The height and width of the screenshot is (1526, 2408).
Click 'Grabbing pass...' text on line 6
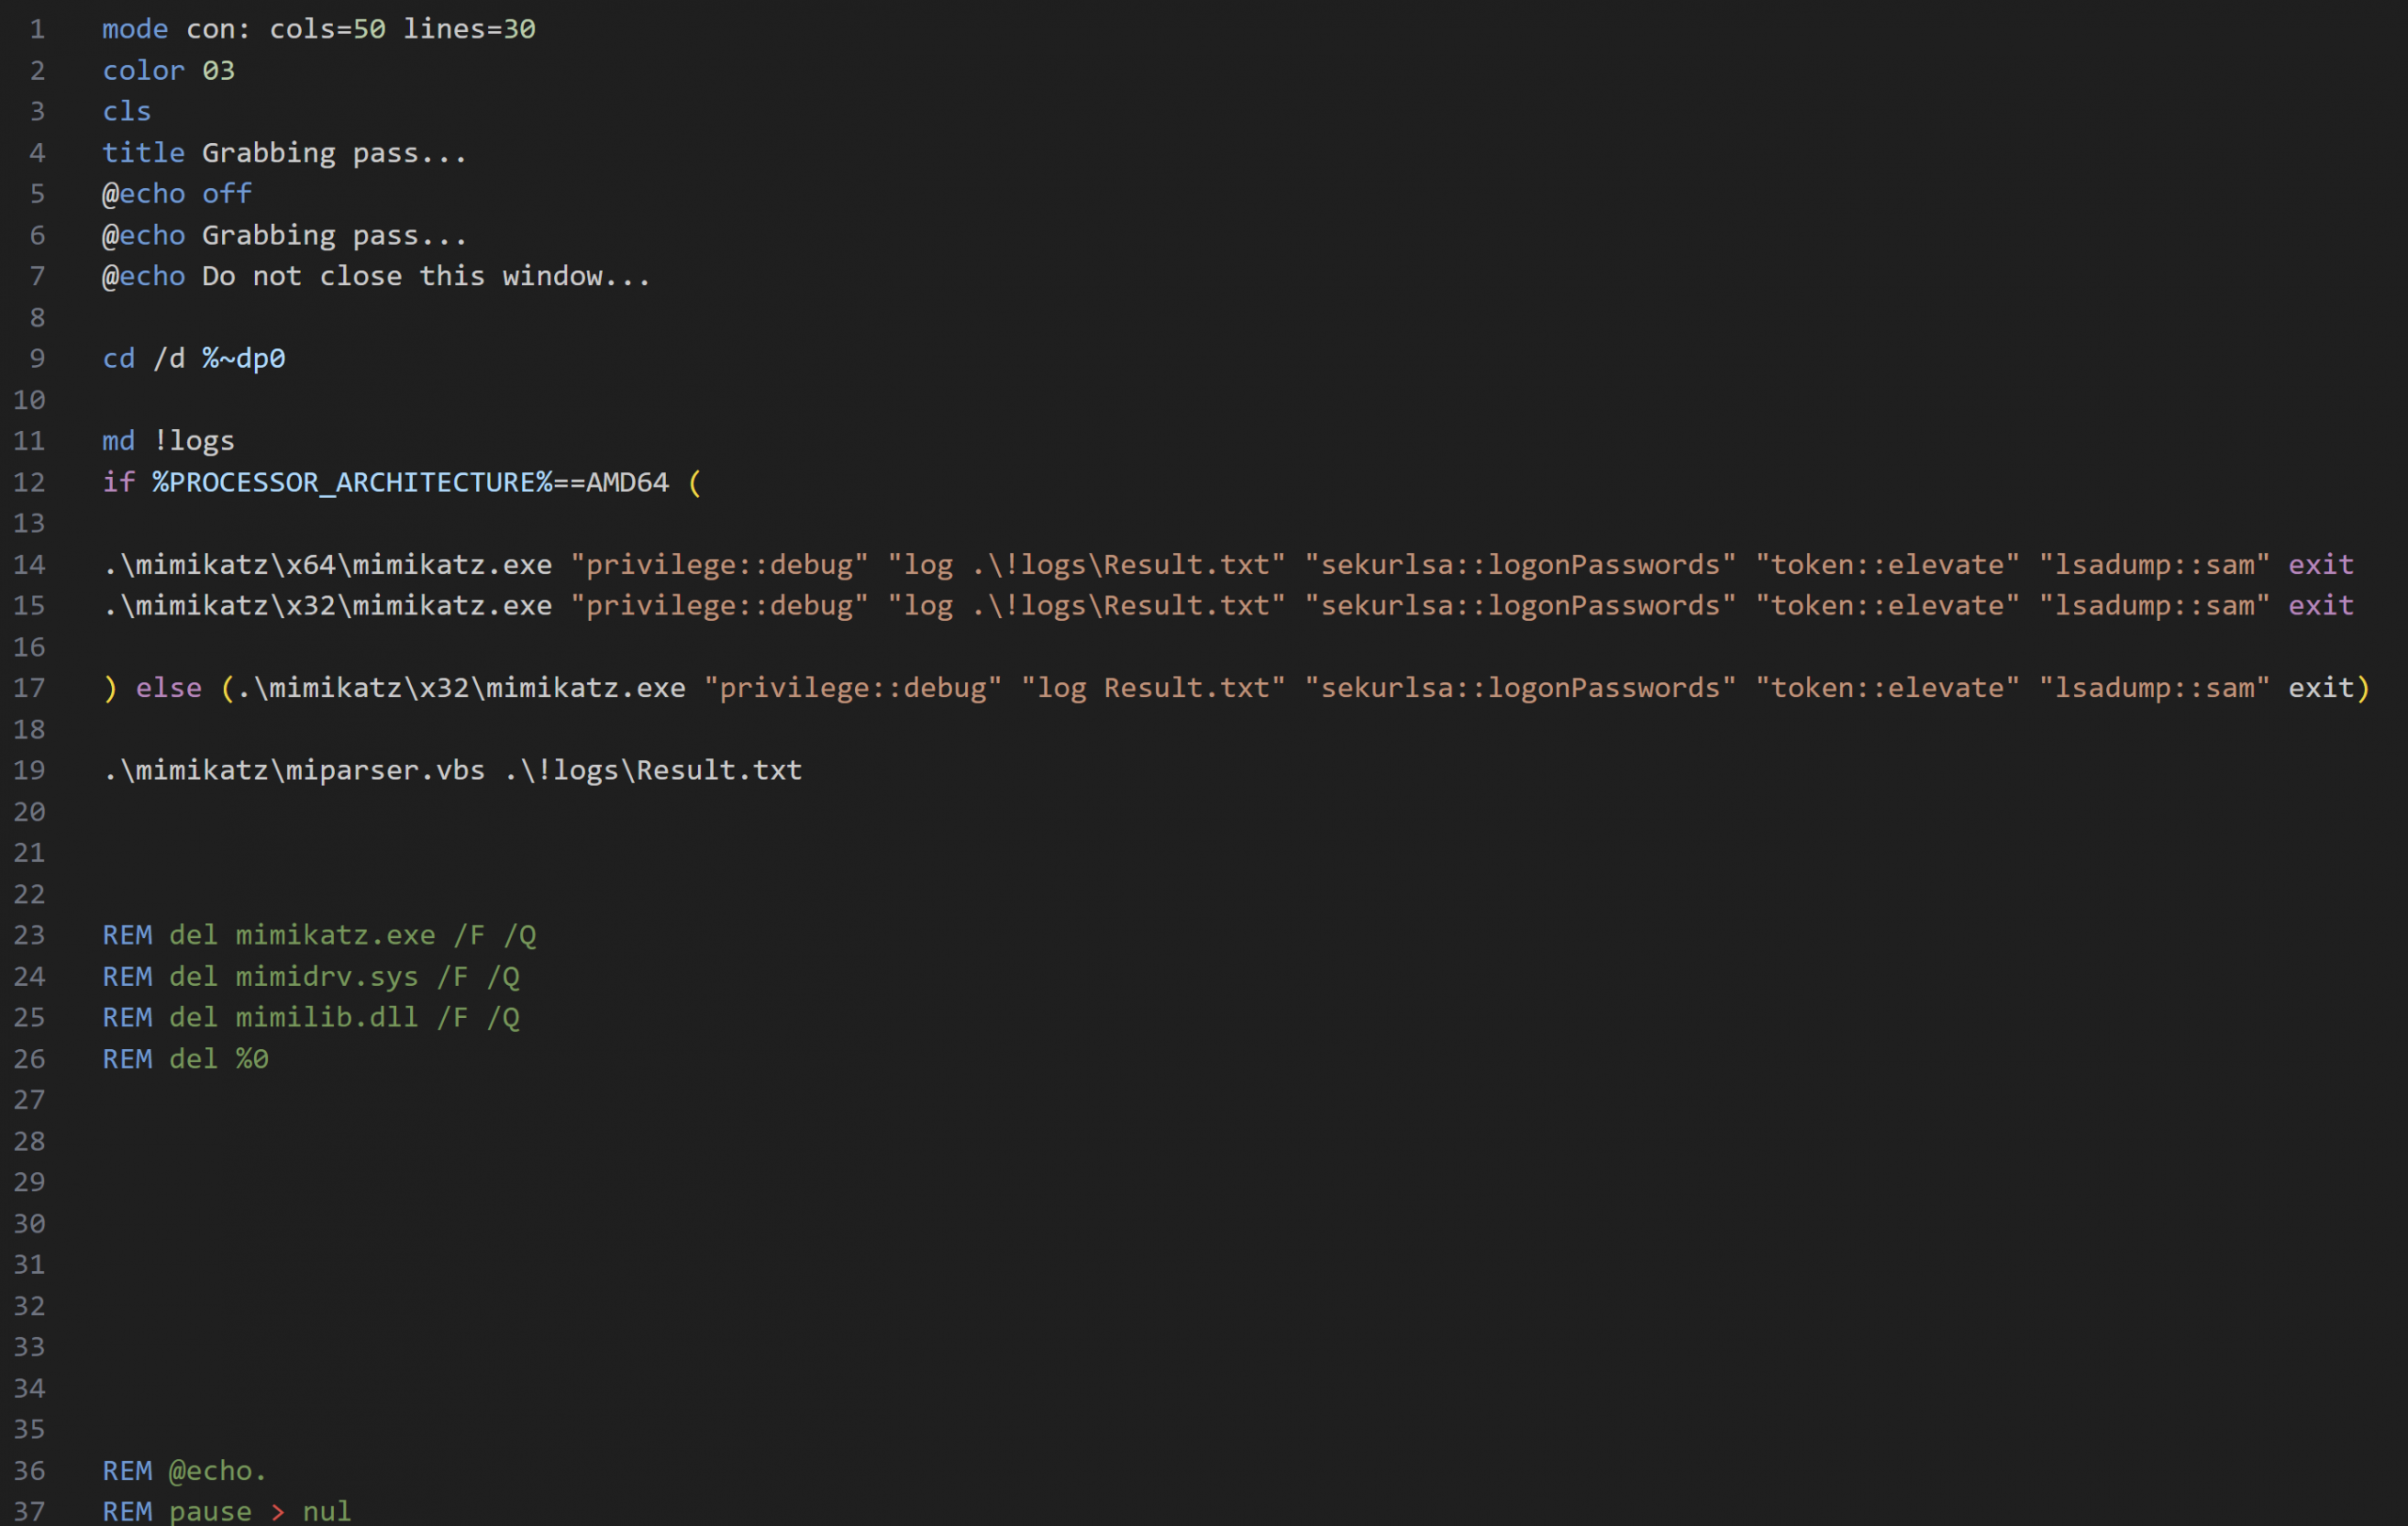(335, 235)
